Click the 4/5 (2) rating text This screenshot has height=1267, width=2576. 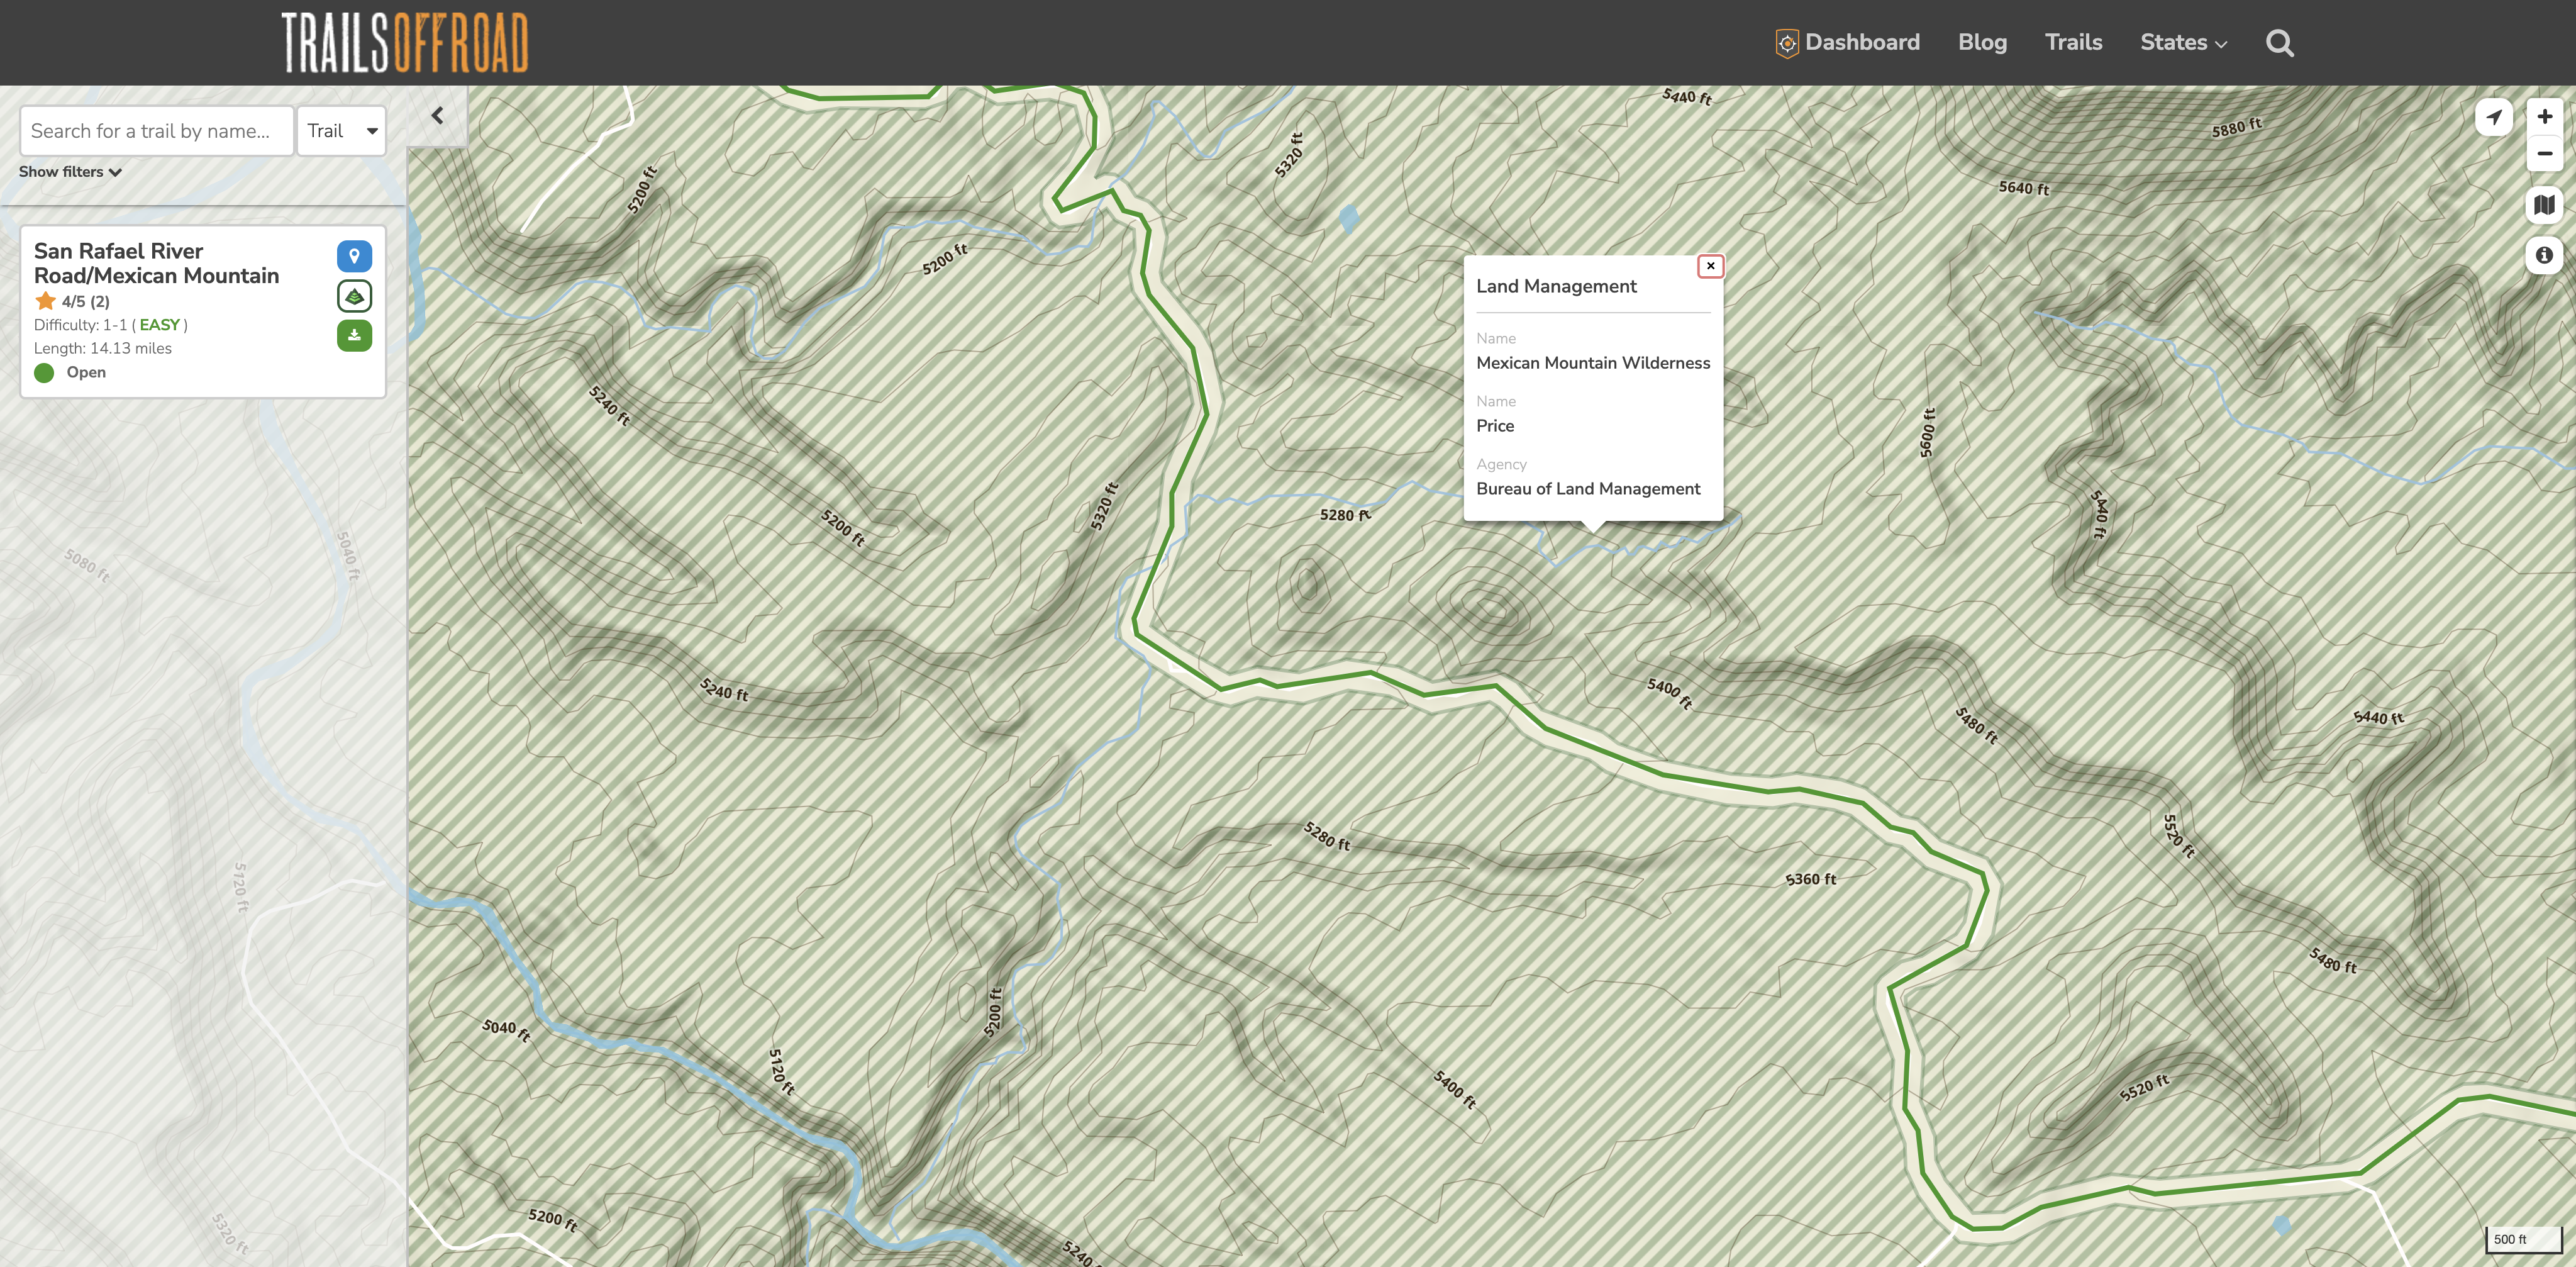pos(86,301)
